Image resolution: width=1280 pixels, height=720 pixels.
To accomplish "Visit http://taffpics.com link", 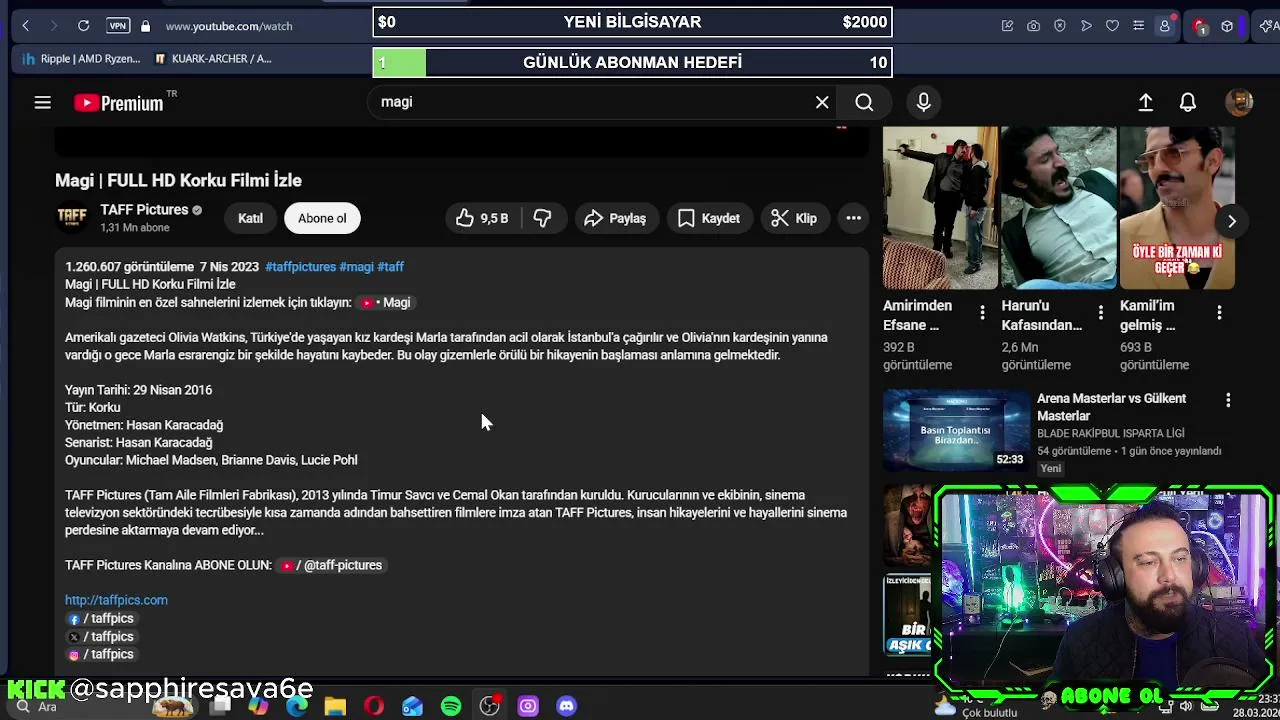I will (x=116, y=600).
